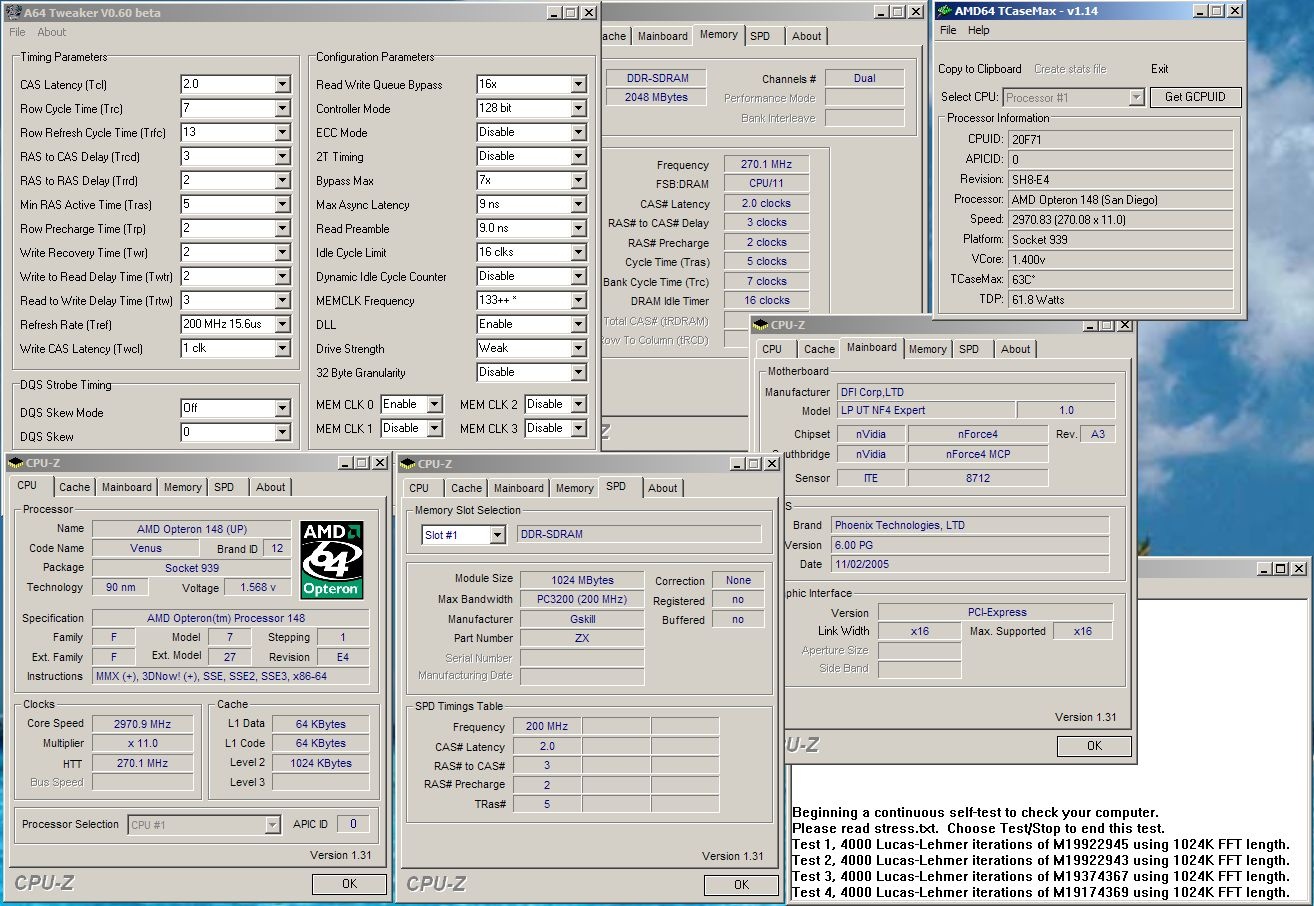This screenshot has width=1314, height=906.
Task: Click the Core Speed 2970.9 MHz field
Action: point(143,724)
